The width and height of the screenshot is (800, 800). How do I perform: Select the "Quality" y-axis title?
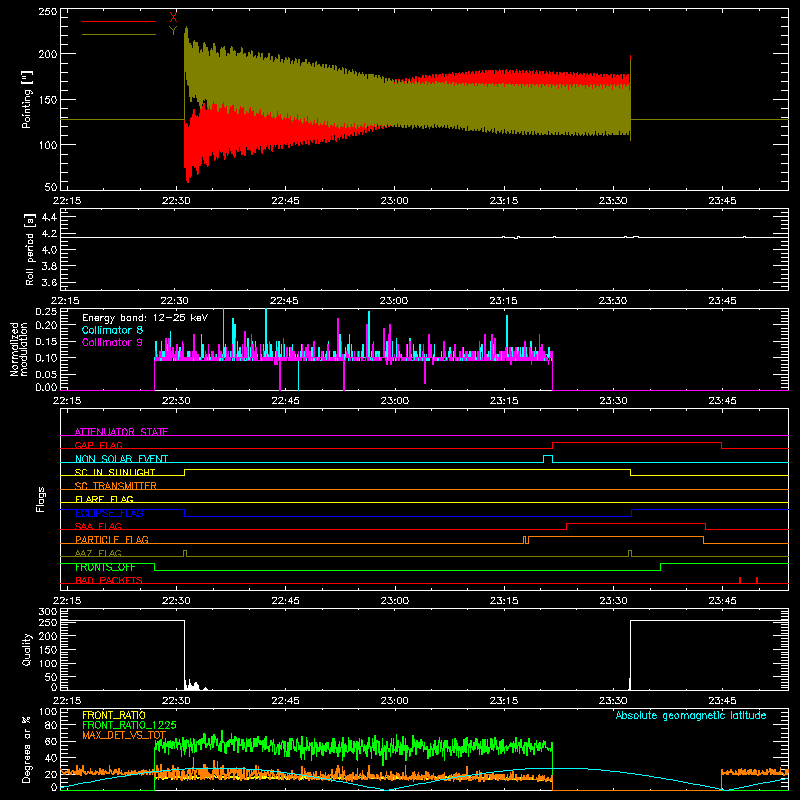coord(27,649)
